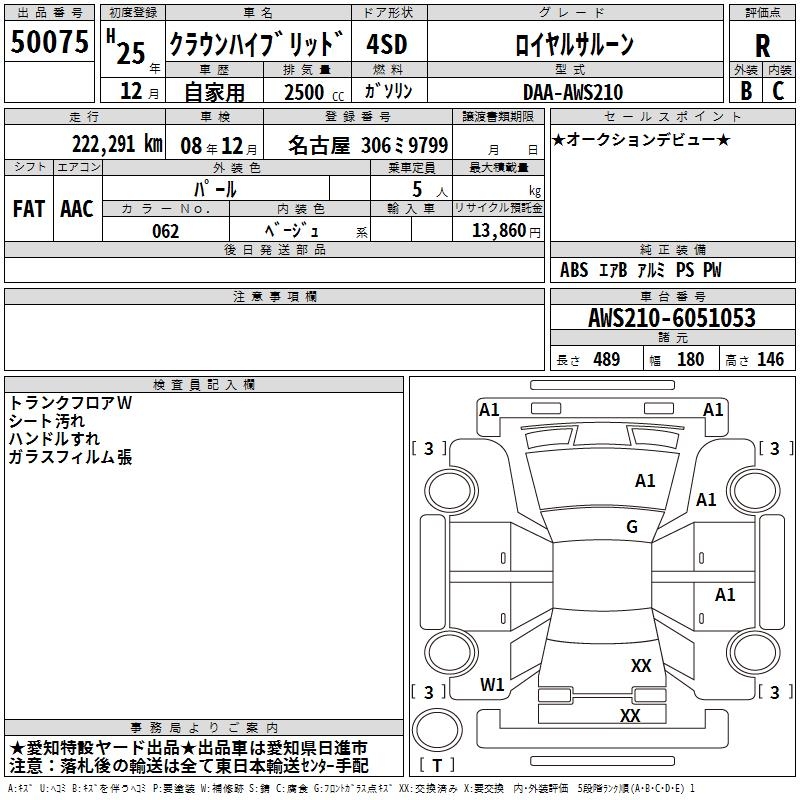
Task: Click the 出品番号 header
Action: point(49,13)
